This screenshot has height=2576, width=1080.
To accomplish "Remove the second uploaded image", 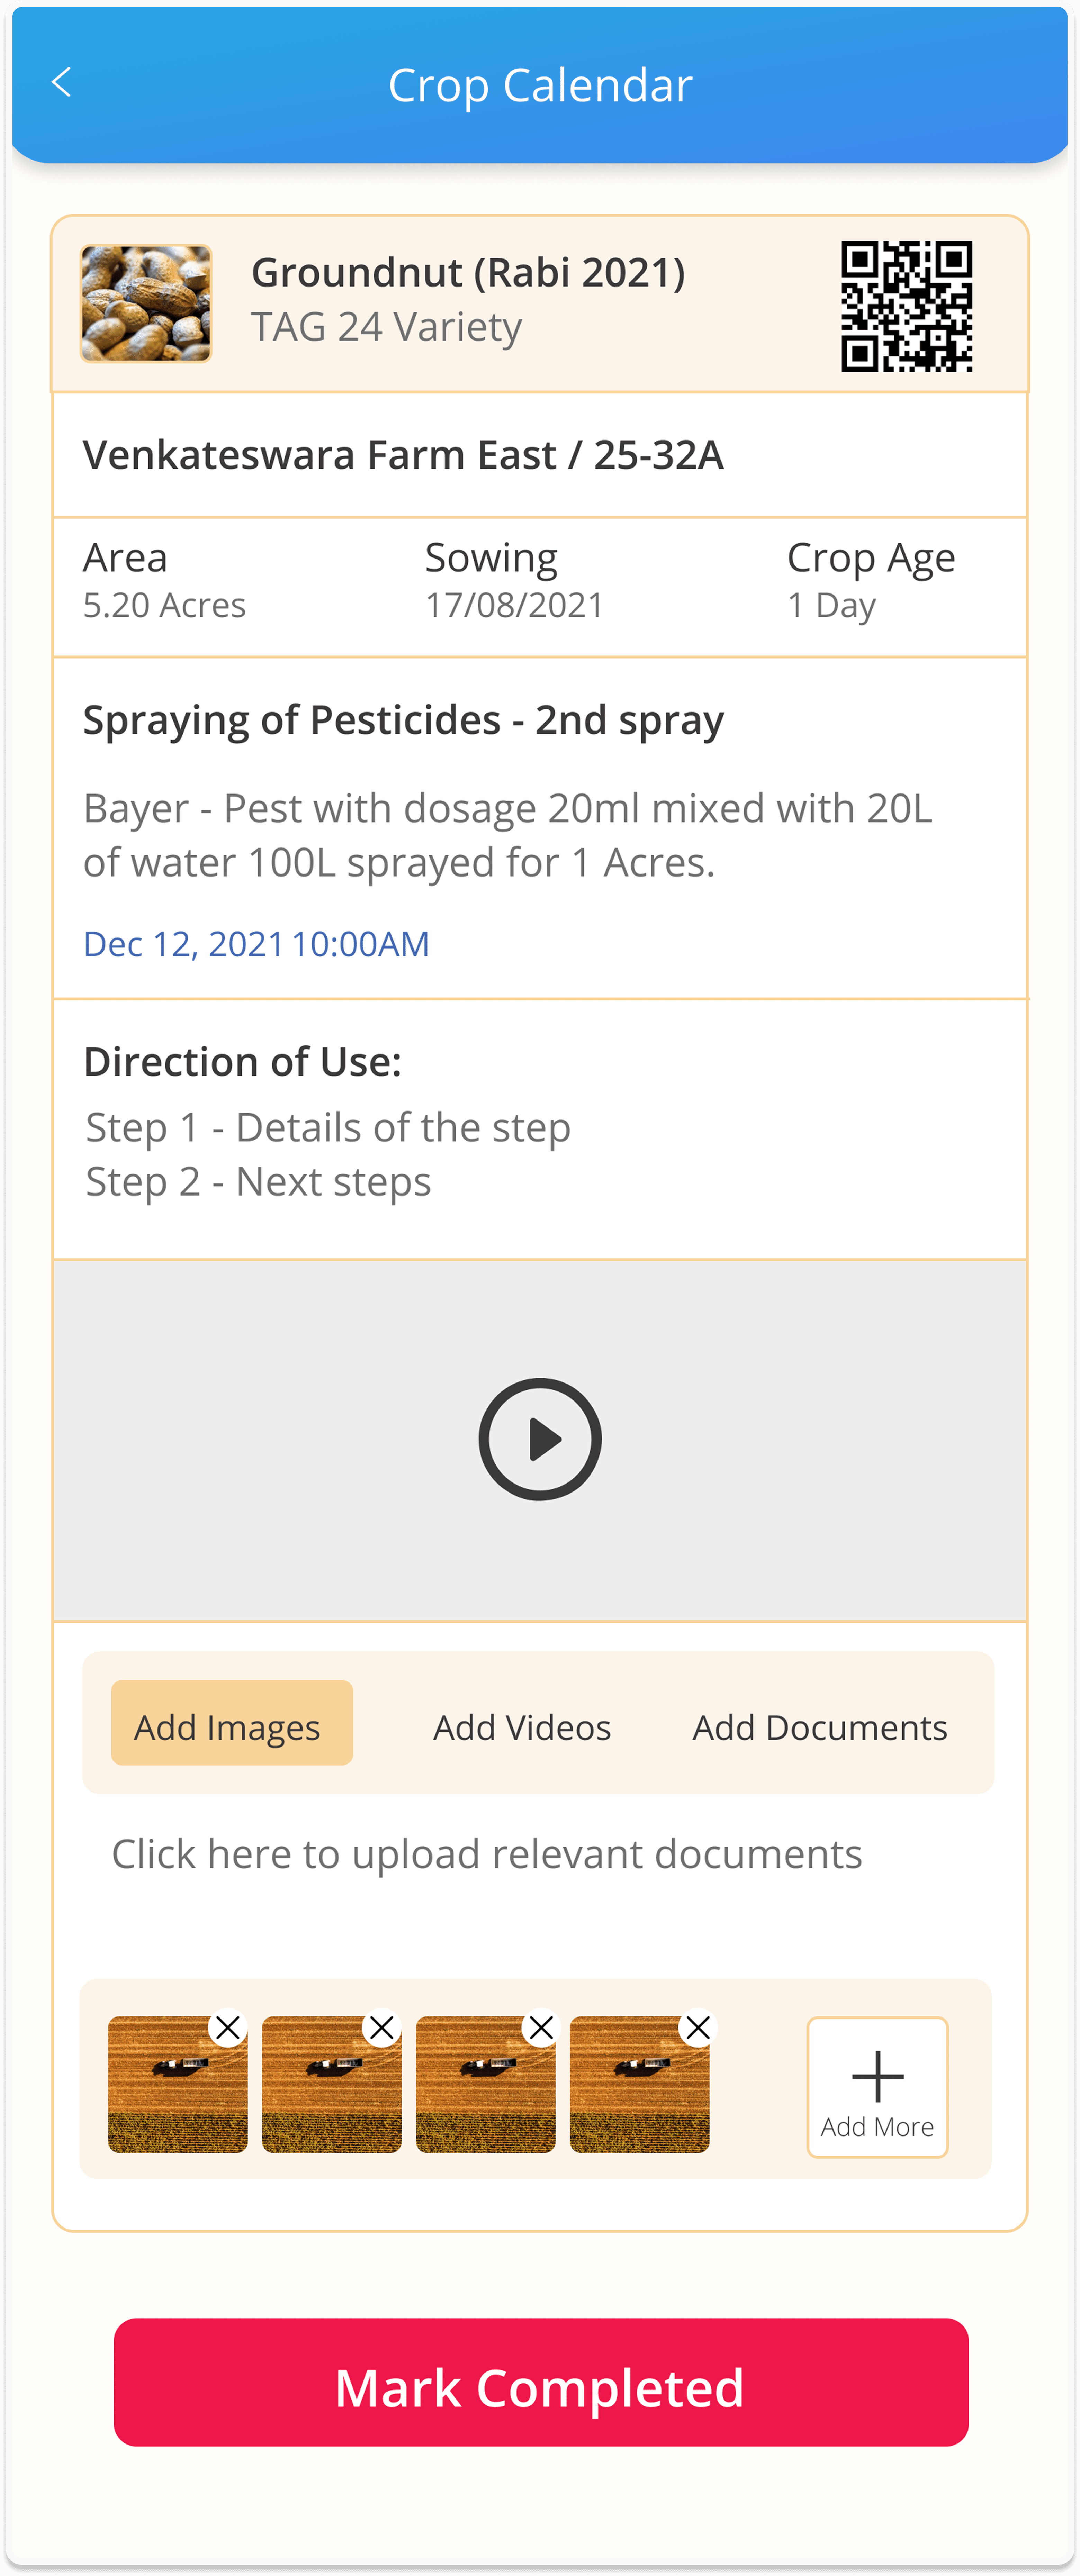I will tap(381, 2027).
